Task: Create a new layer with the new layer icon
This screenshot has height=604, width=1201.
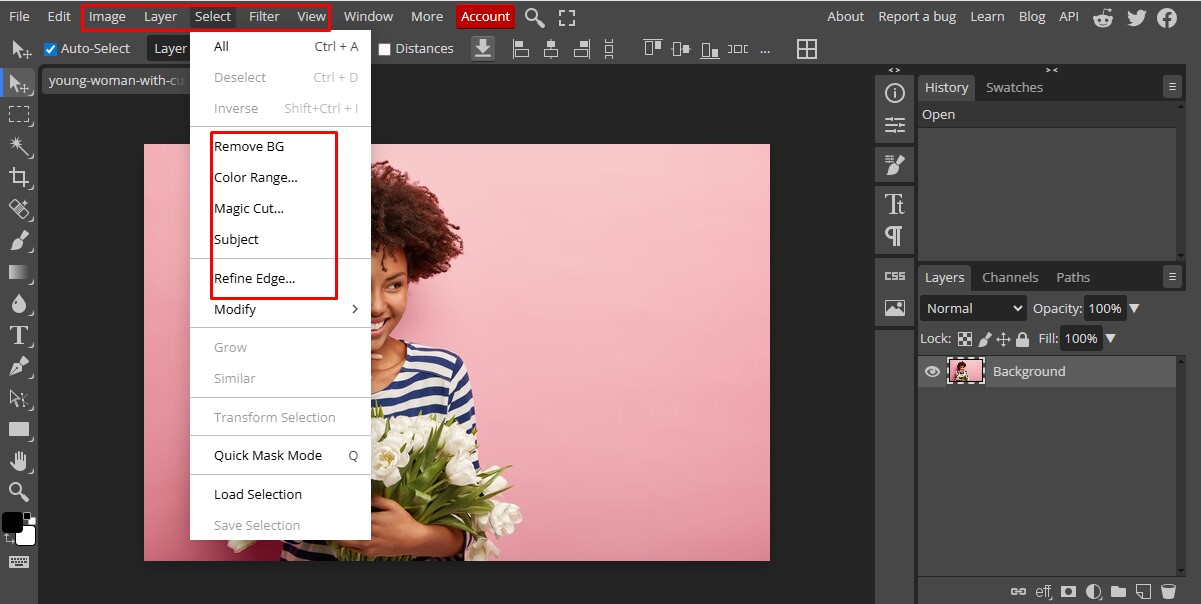Action: click(x=1143, y=591)
